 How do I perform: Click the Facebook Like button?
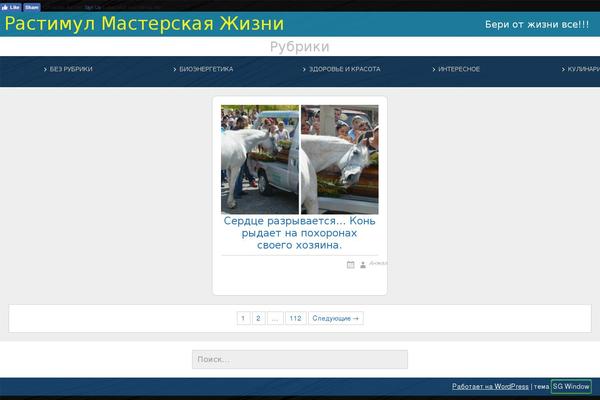(x=11, y=7)
